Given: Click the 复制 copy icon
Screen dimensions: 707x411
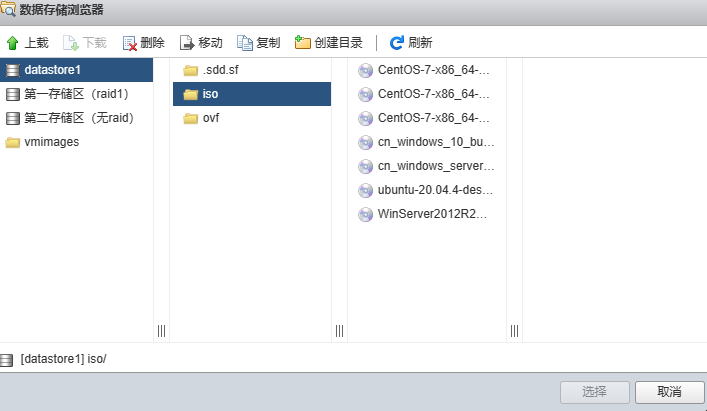Looking at the screenshot, I should point(245,43).
